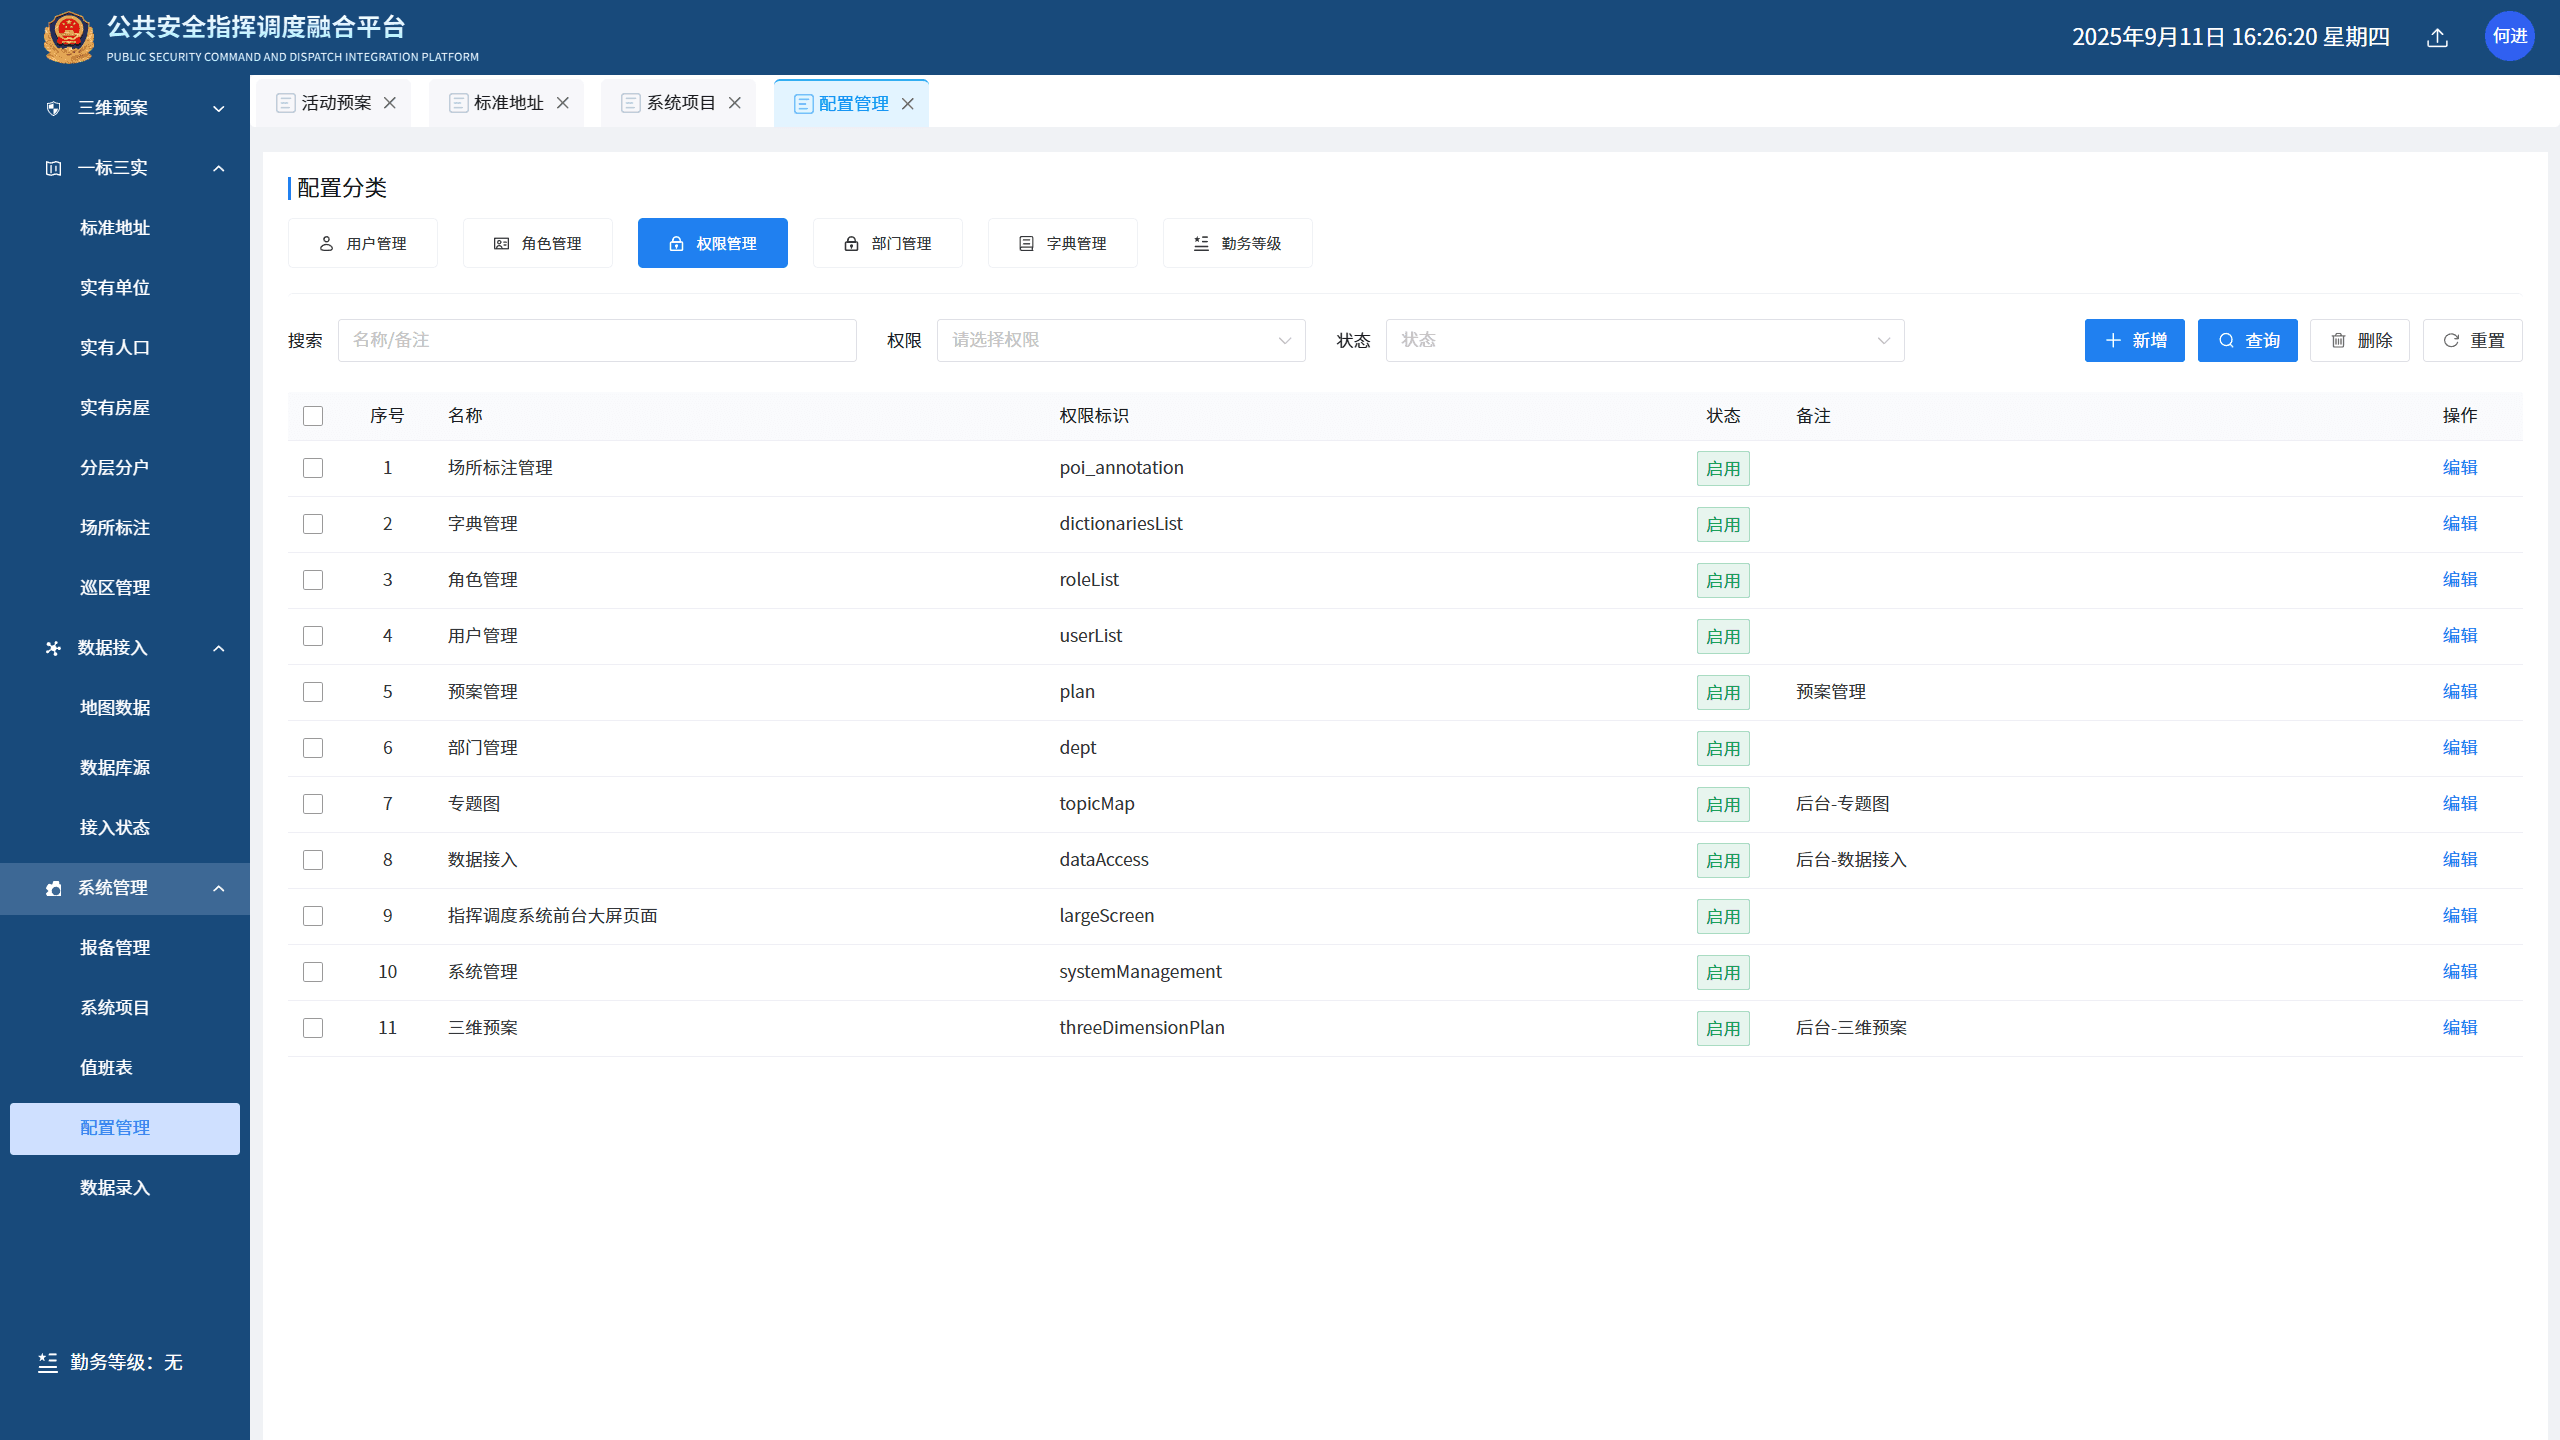Close the 配置管理 tab
The height and width of the screenshot is (1440, 2560).
pos(908,104)
